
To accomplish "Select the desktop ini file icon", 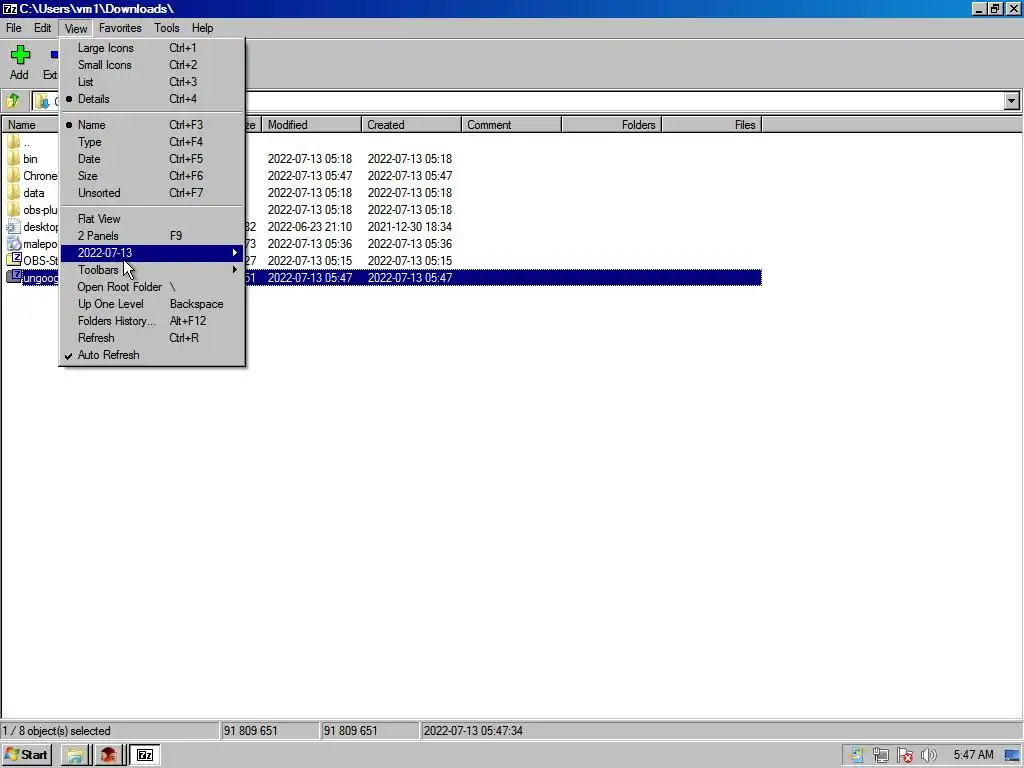I will [x=13, y=227].
